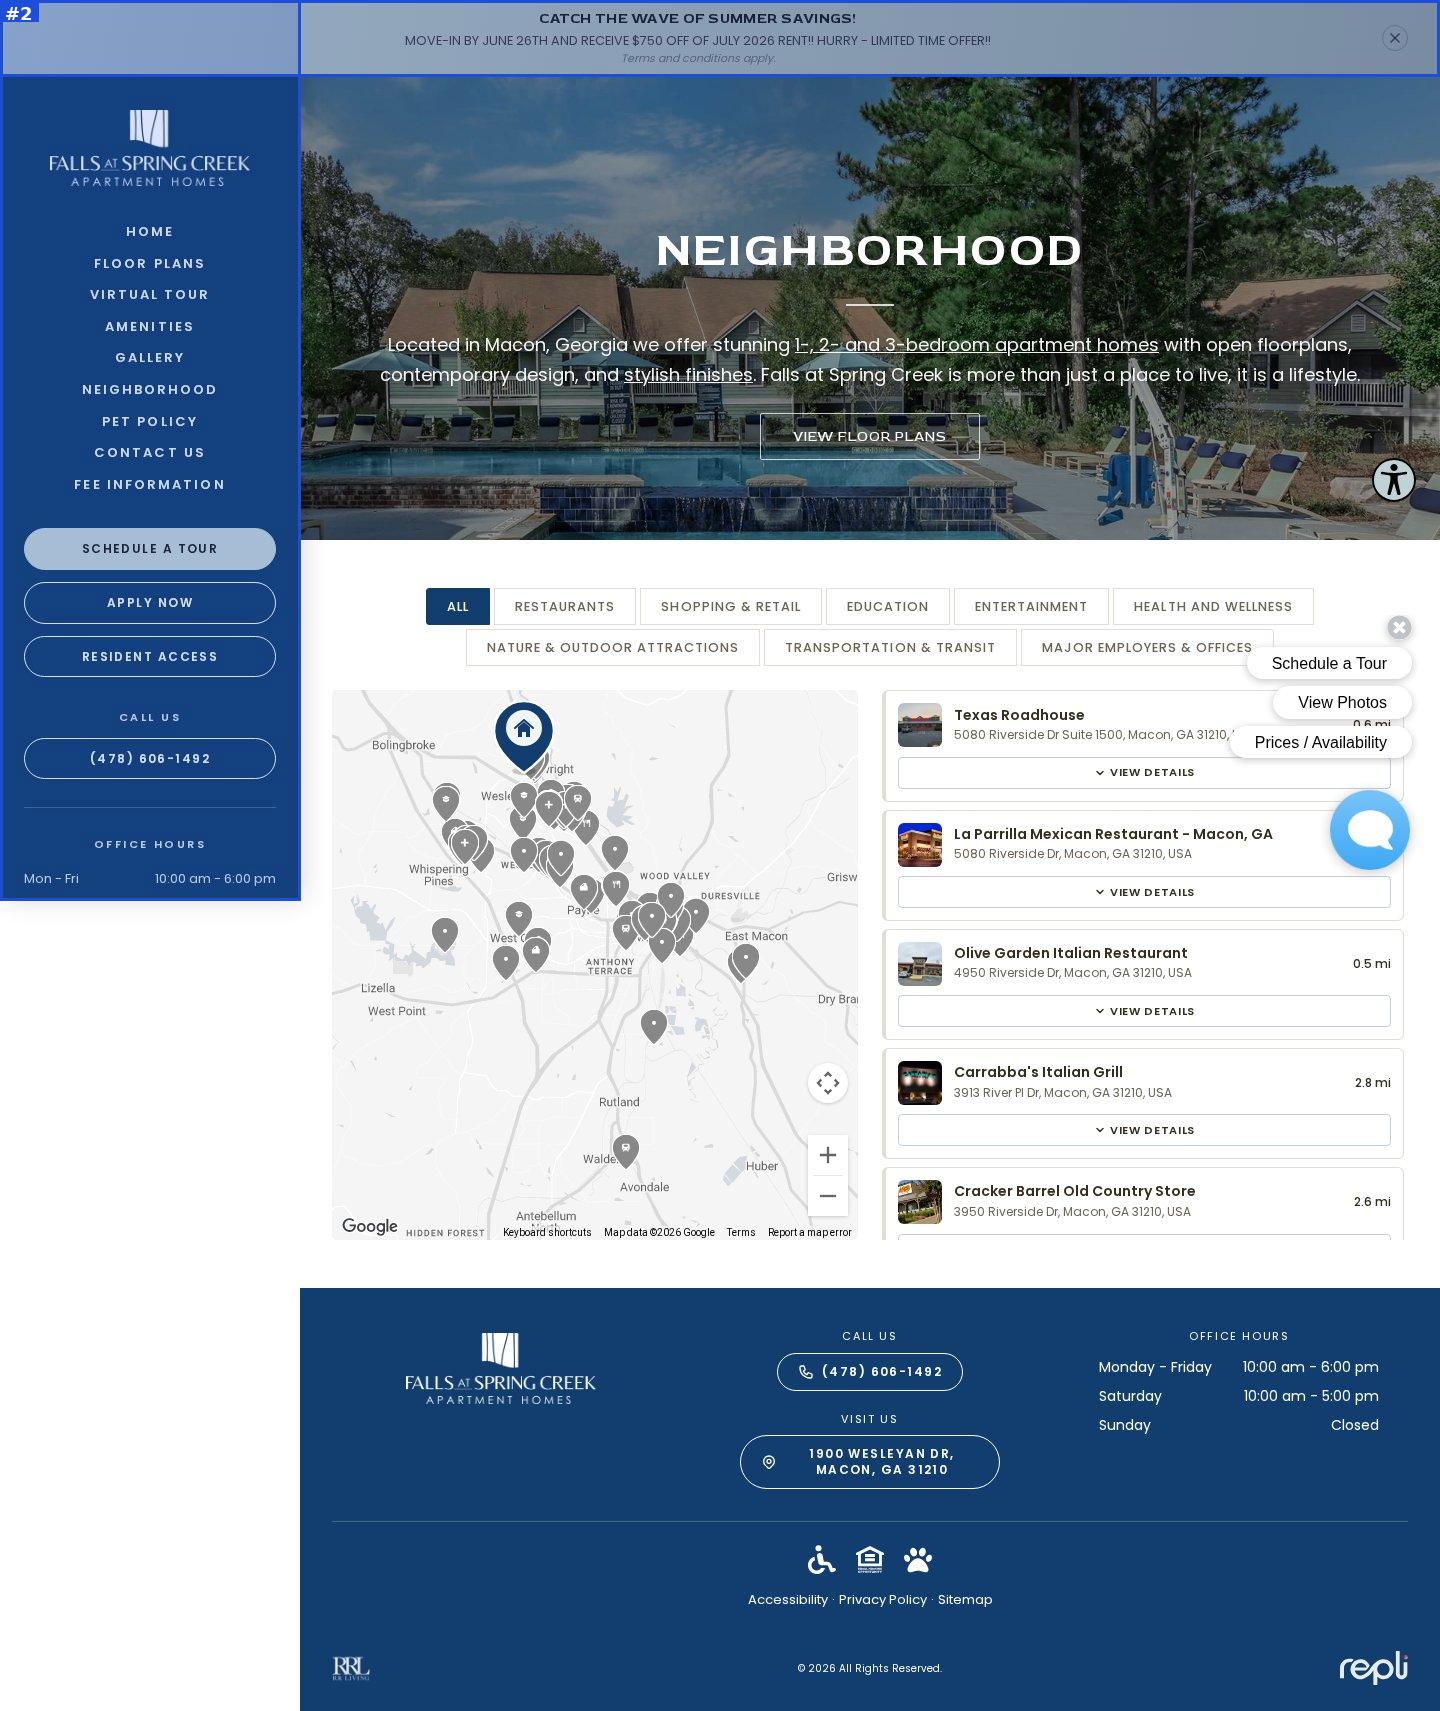
Task: Open Resident Access
Action: [150, 657]
